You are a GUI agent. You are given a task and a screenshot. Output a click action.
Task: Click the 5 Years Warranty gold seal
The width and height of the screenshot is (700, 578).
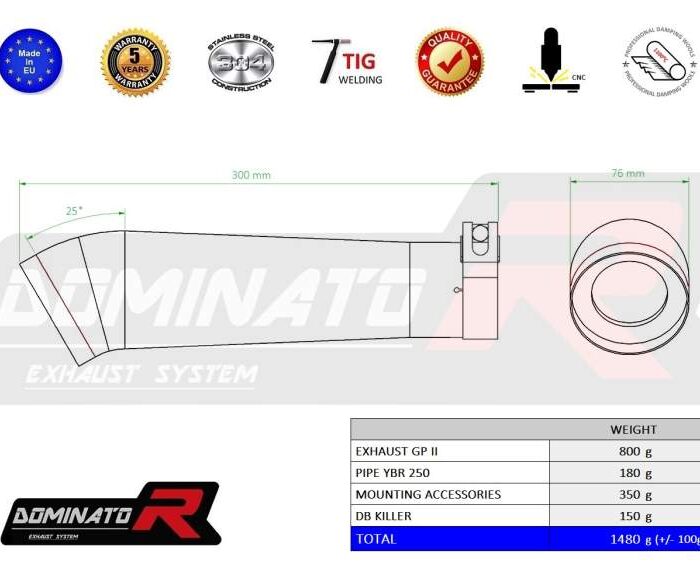(135, 62)
